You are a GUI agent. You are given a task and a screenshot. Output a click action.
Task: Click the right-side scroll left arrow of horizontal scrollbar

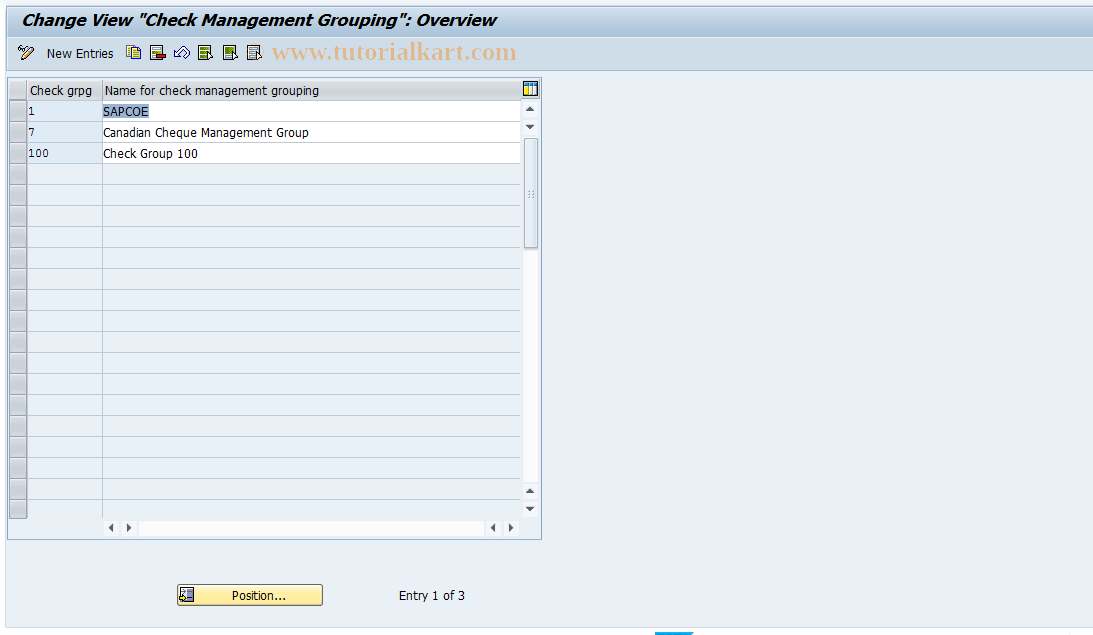493,528
